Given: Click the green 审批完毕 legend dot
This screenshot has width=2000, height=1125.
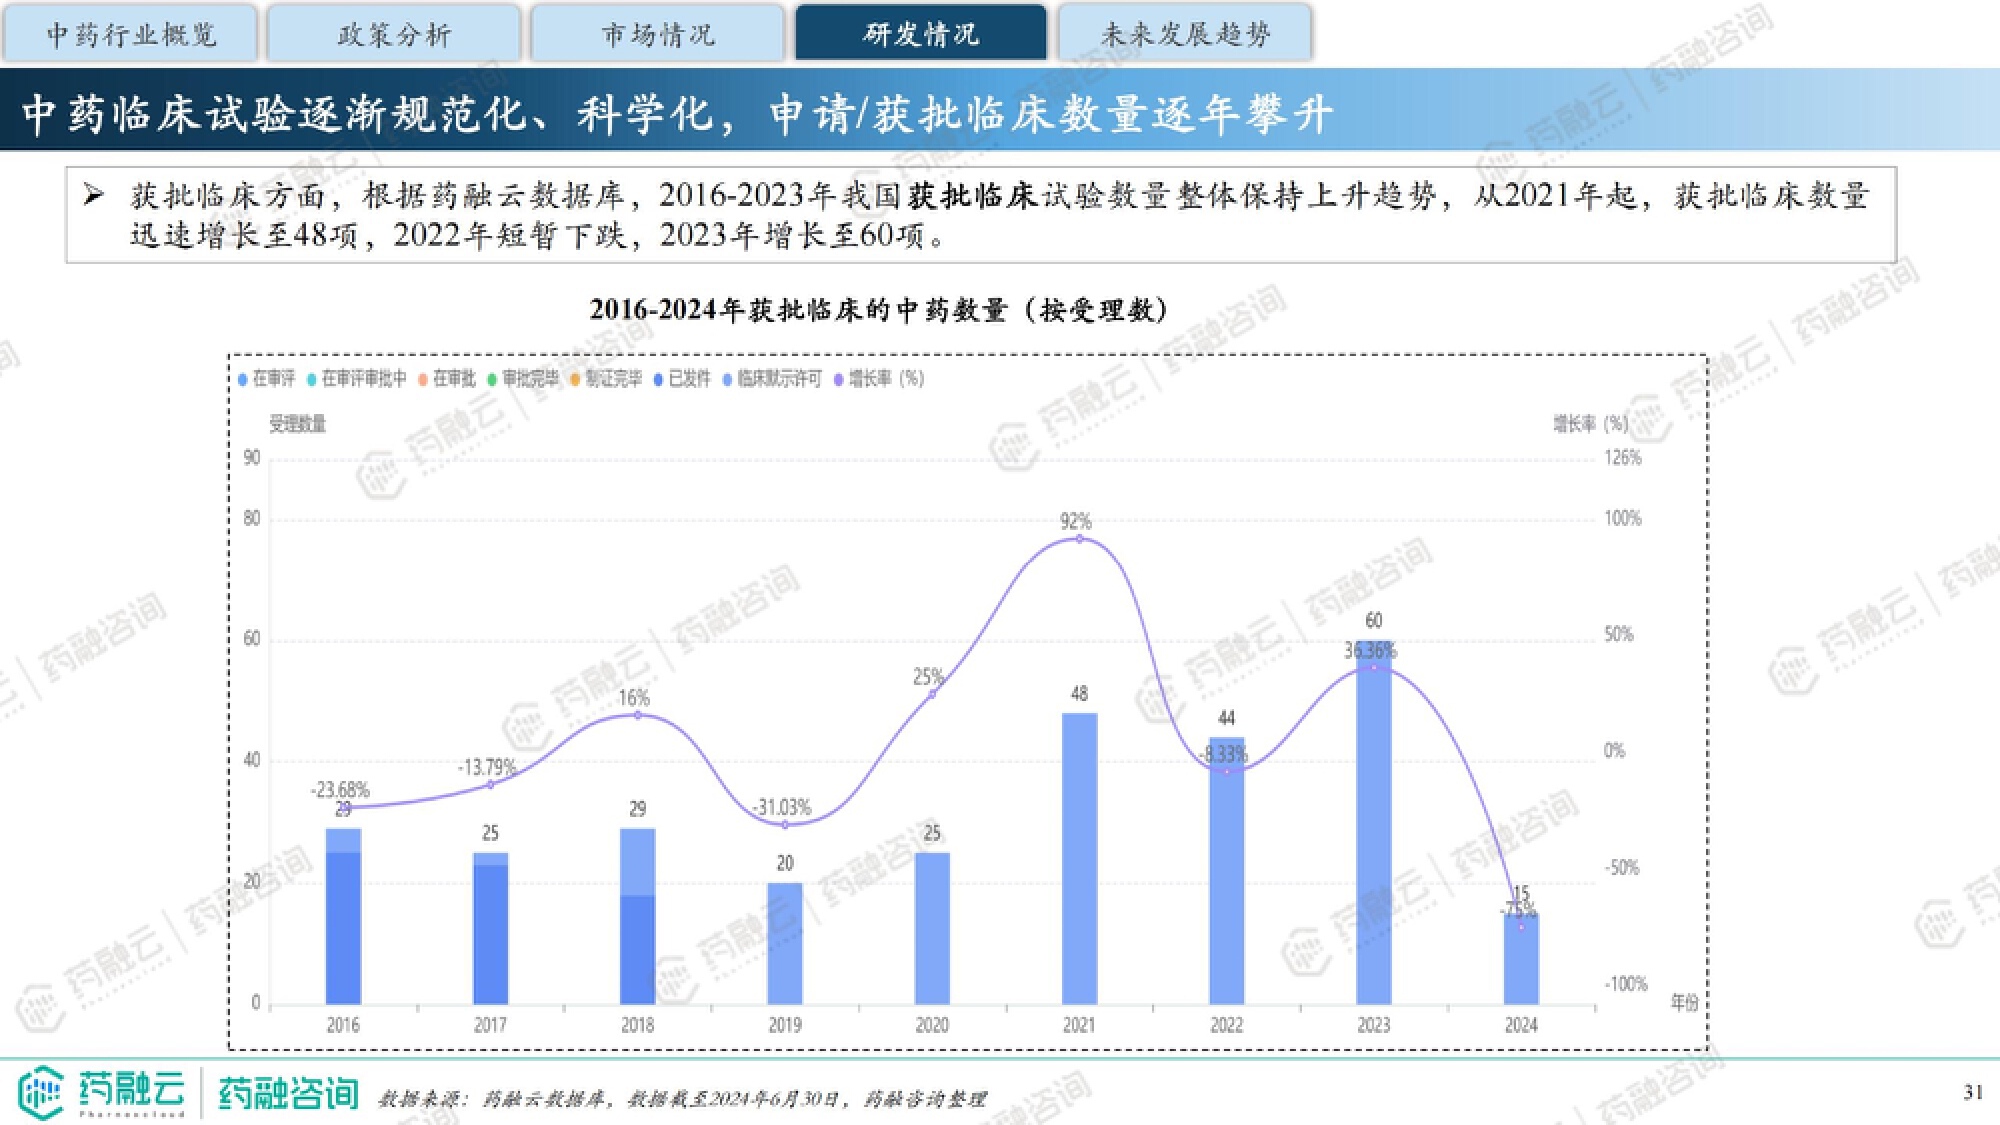Looking at the screenshot, I should click(x=492, y=379).
